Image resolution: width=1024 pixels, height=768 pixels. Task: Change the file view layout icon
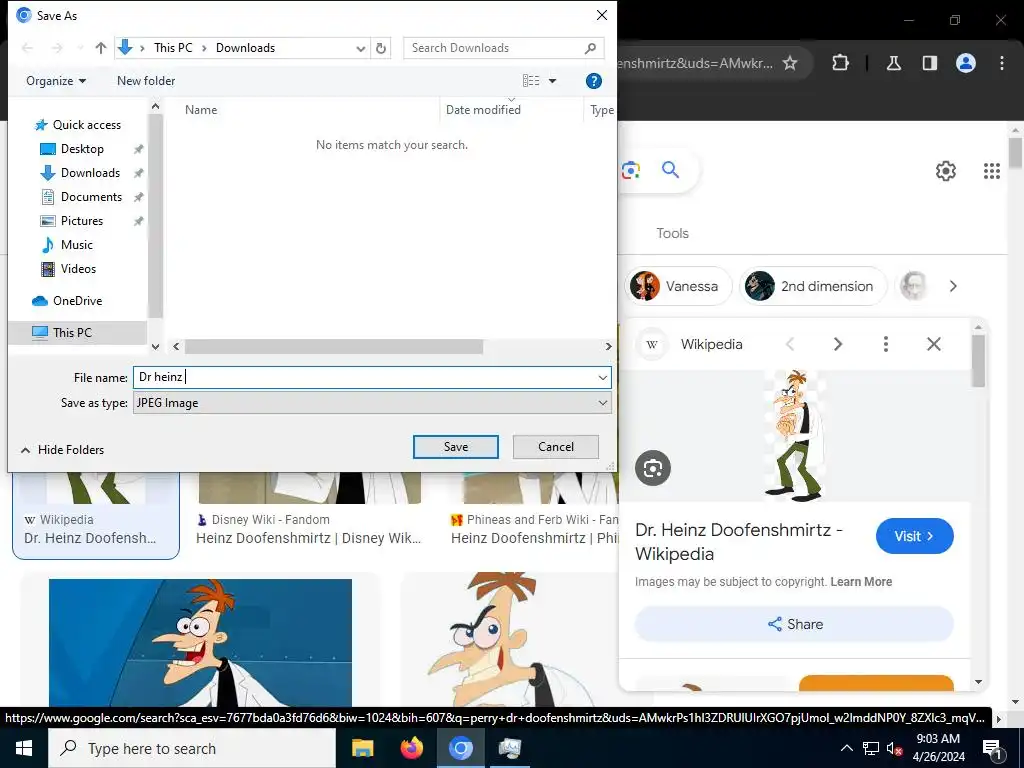[531, 81]
